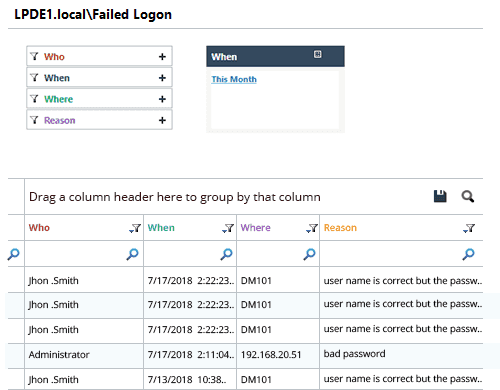Click the When column search input field
This screenshot has height=390, width=500.
183,254
